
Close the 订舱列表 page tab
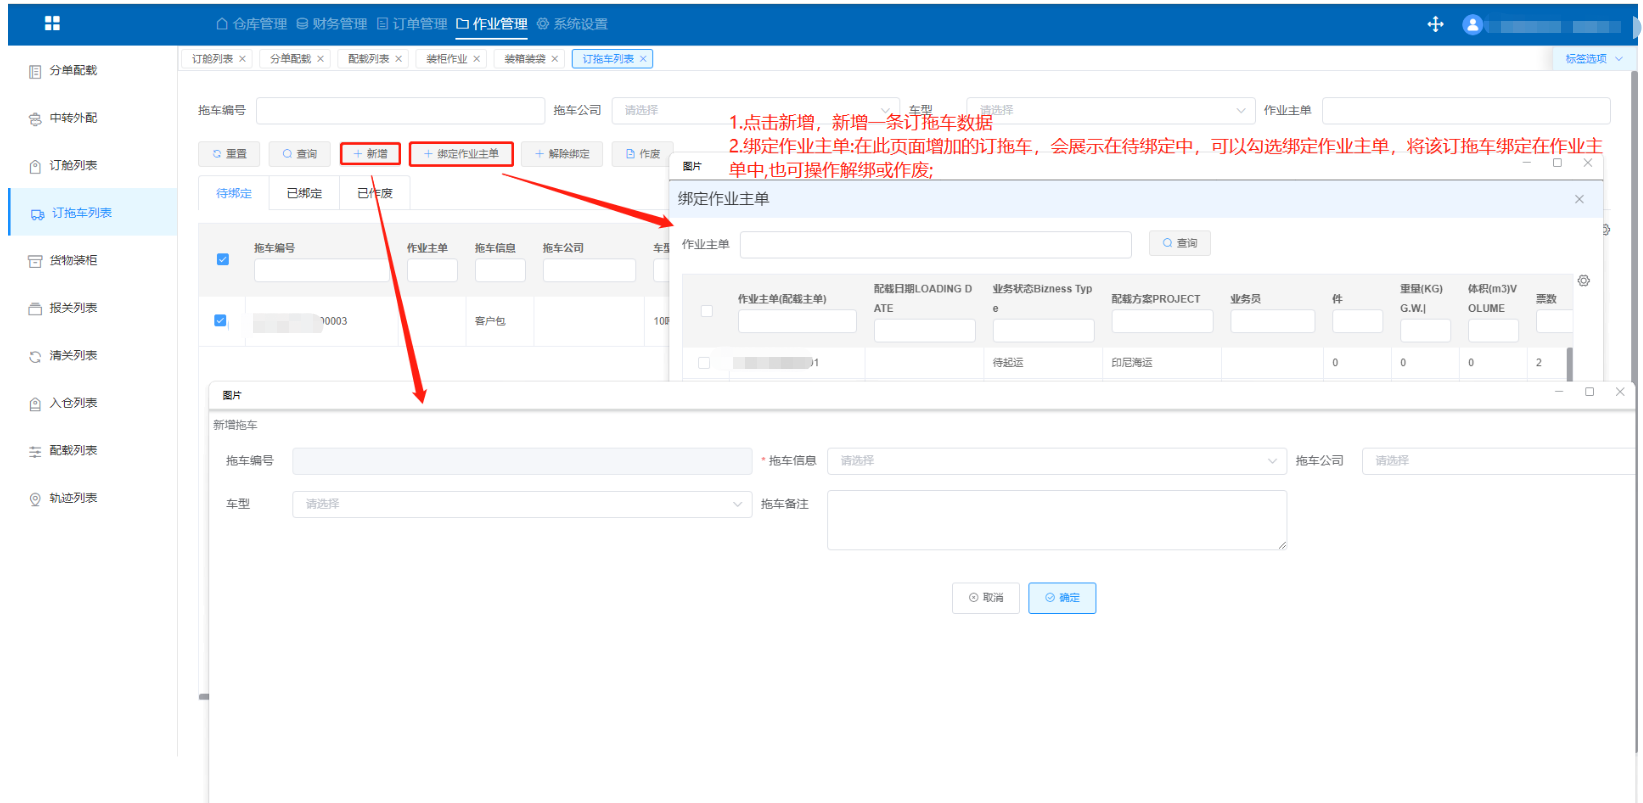pyautogui.click(x=242, y=59)
